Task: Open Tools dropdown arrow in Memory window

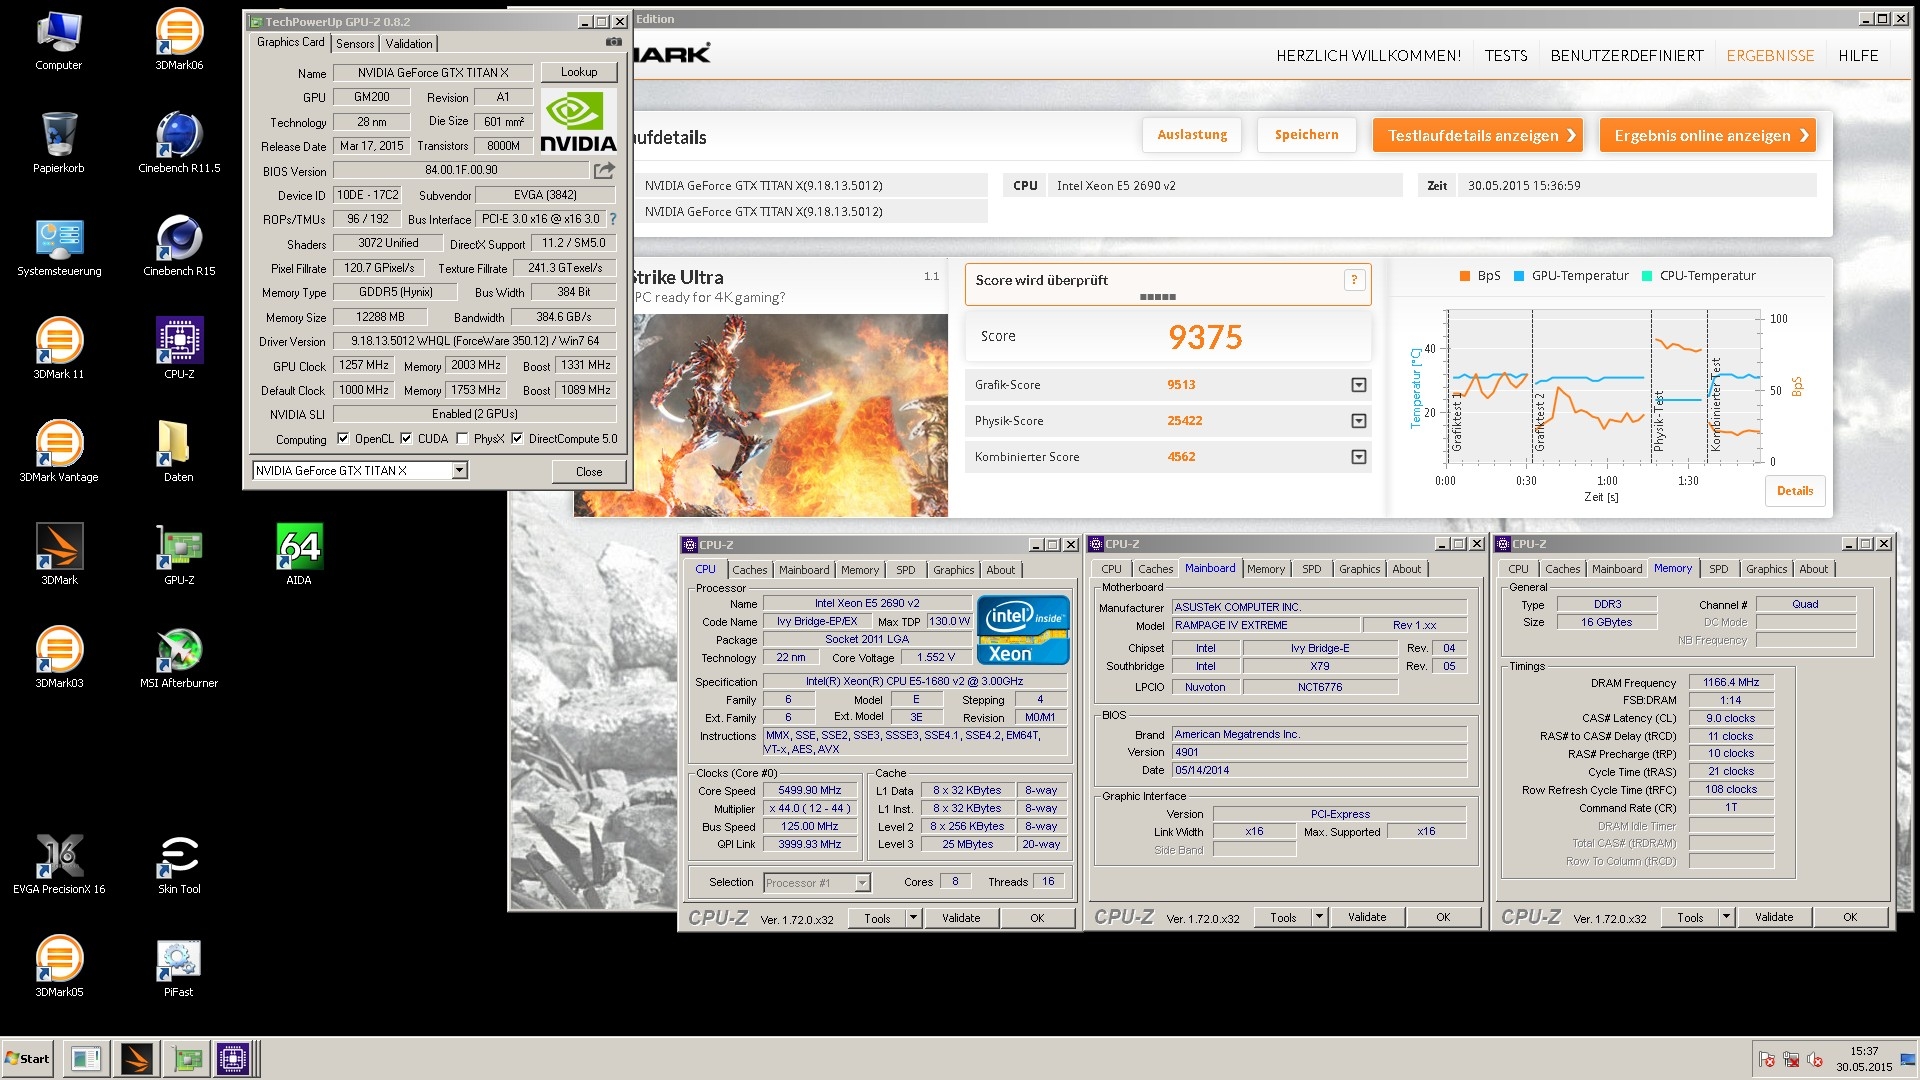Action: [x=1726, y=917]
